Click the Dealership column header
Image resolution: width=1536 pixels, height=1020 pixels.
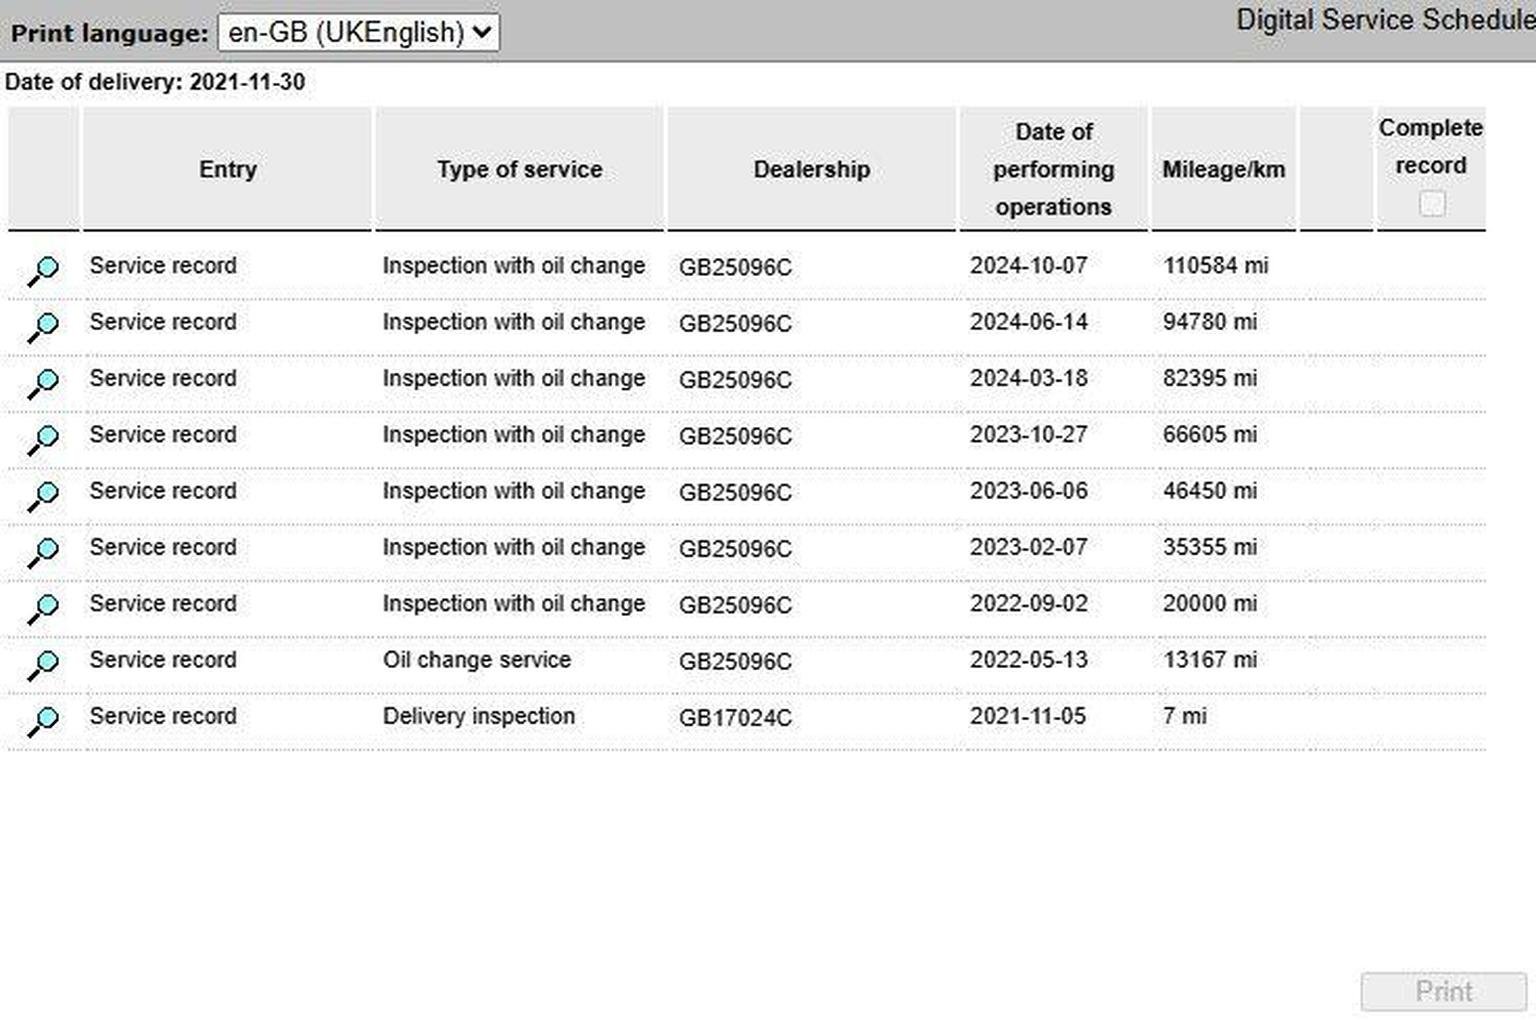(811, 169)
